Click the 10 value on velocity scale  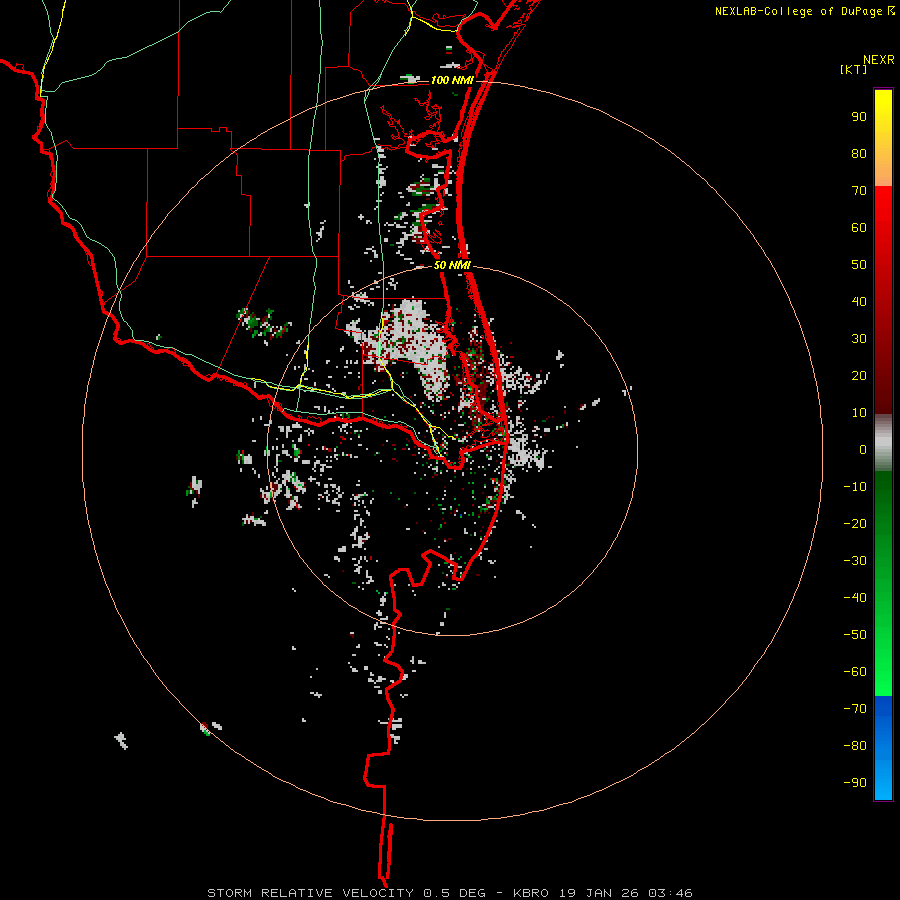pos(859,413)
